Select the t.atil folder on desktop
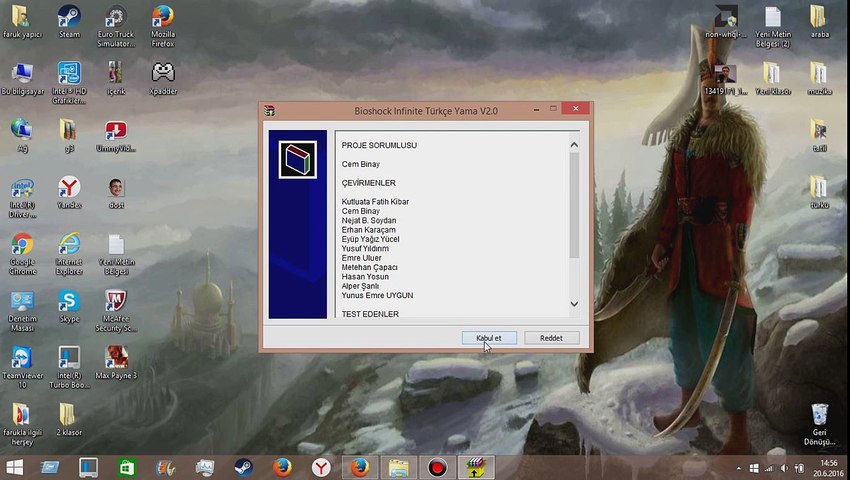The width and height of the screenshot is (850, 480). [x=819, y=136]
